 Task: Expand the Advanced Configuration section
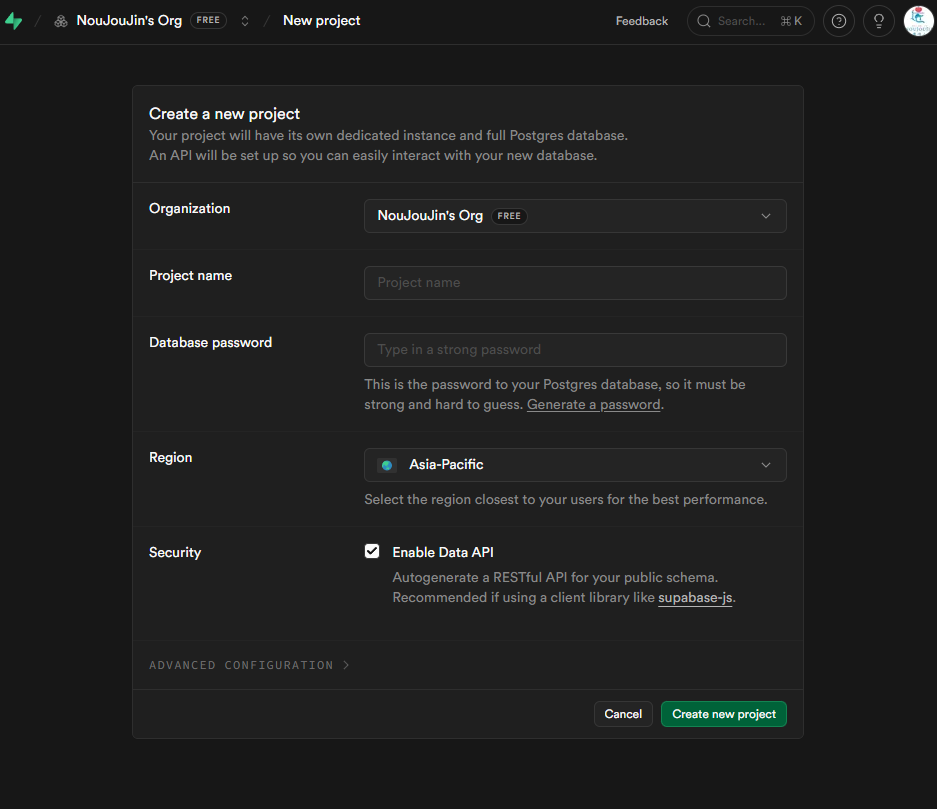[249, 665]
